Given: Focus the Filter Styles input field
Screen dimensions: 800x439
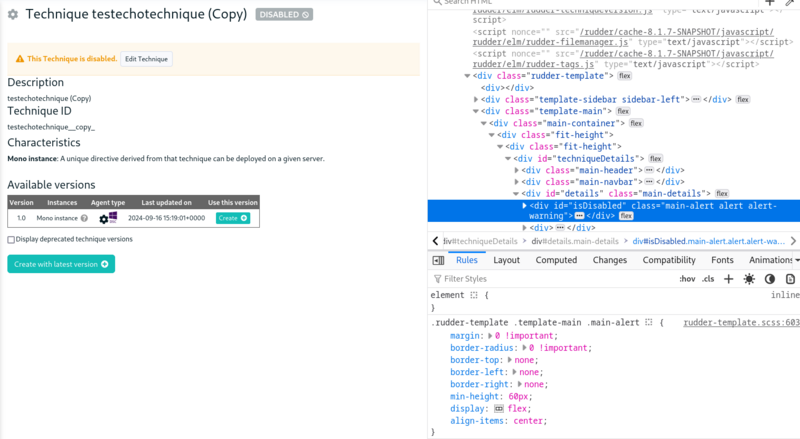Looking at the screenshot, I should click(554, 279).
